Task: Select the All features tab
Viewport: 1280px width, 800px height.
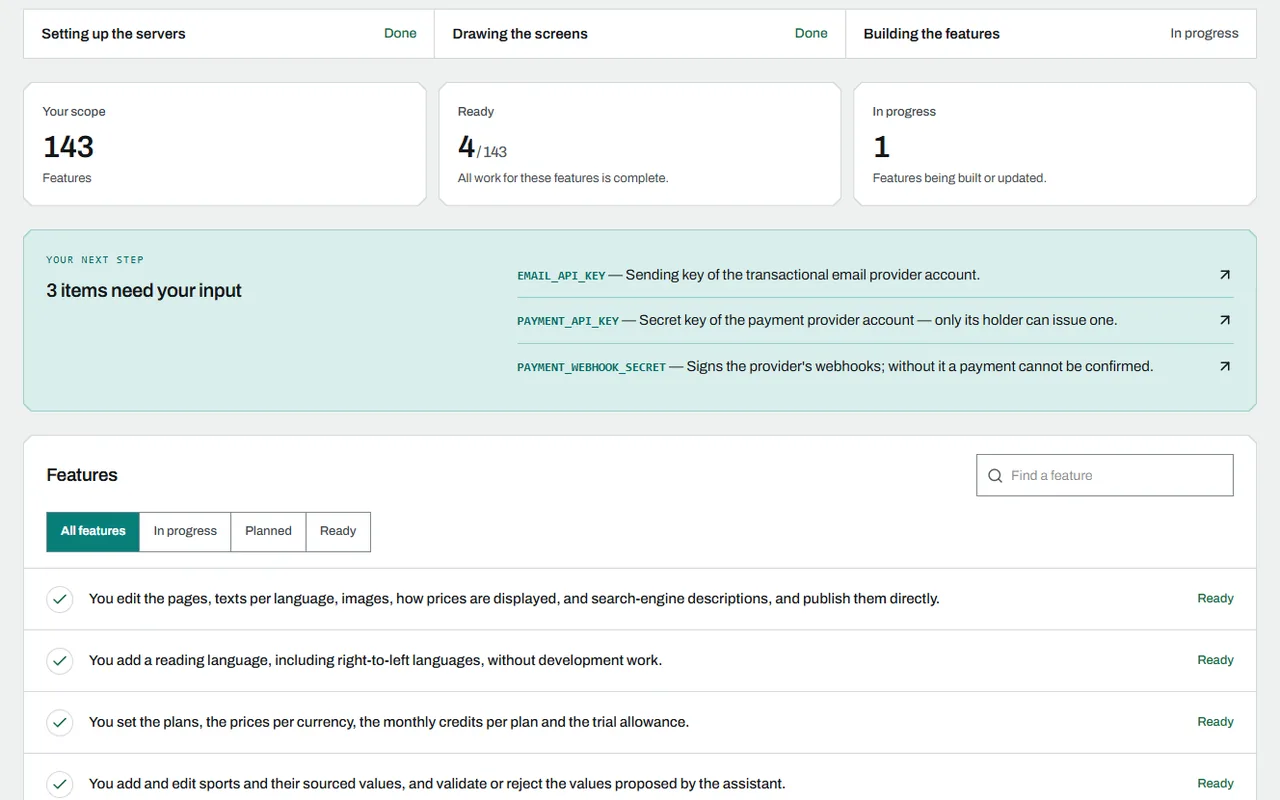Action: point(93,531)
